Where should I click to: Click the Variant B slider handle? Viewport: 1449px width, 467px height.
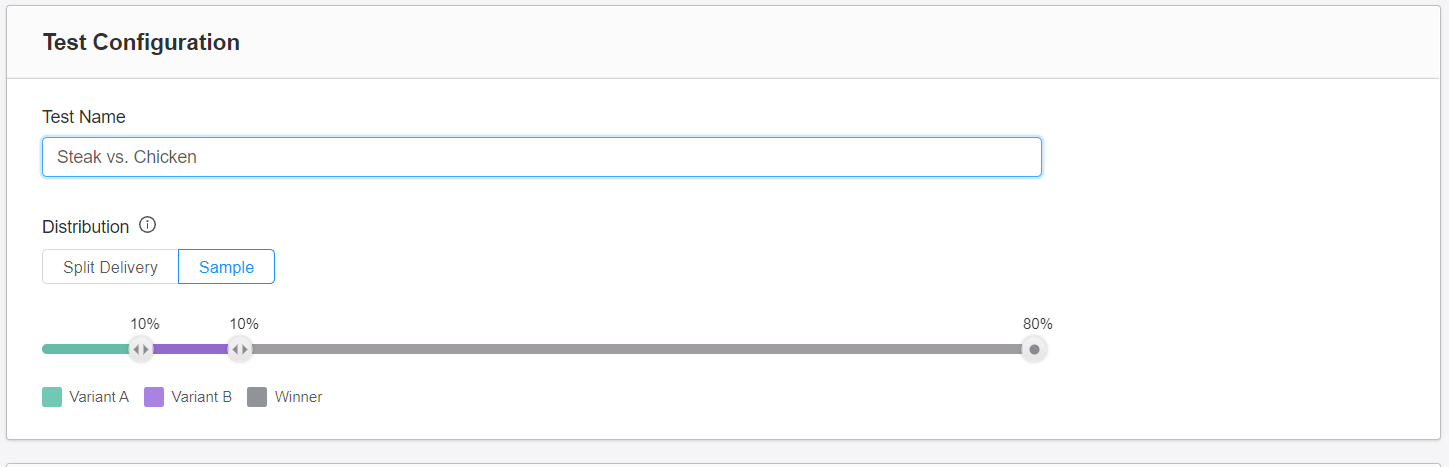coord(239,349)
